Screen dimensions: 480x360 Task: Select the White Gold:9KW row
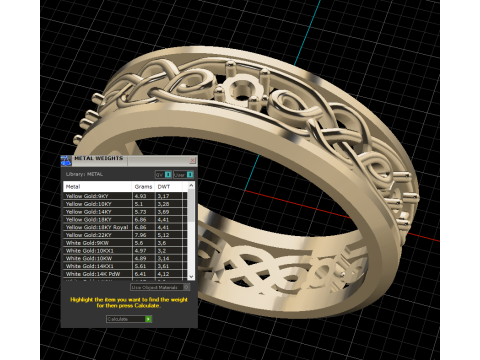pos(125,243)
